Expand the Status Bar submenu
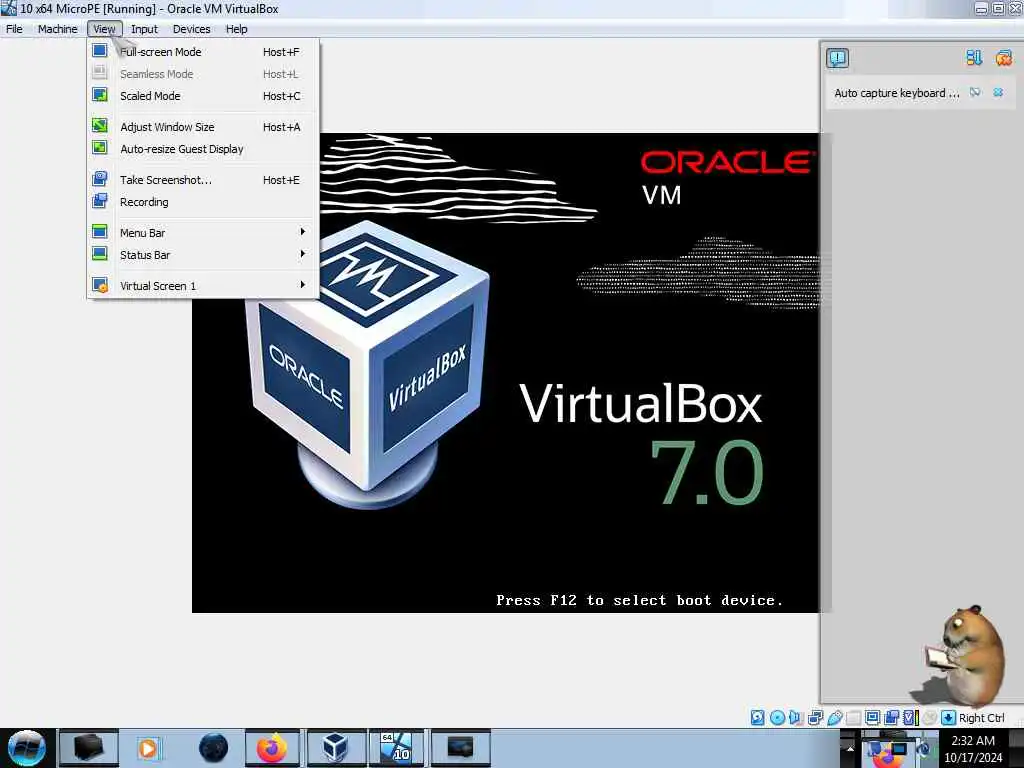The image size is (1024, 768). tap(202, 255)
